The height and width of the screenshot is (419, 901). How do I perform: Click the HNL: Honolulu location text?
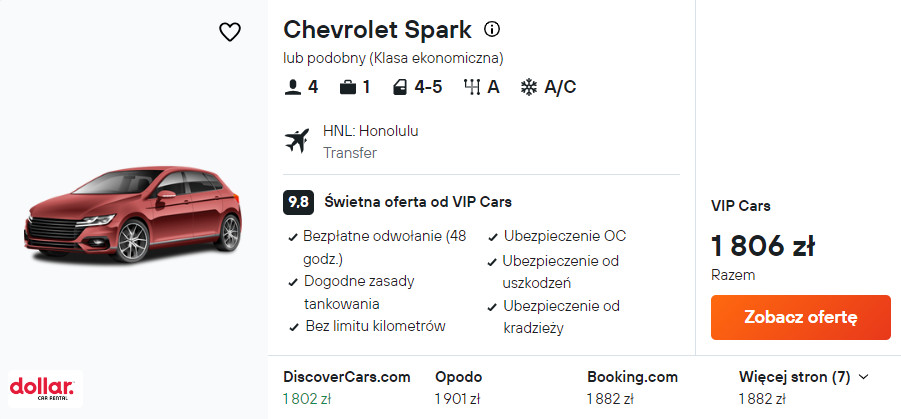coord(371,131)
